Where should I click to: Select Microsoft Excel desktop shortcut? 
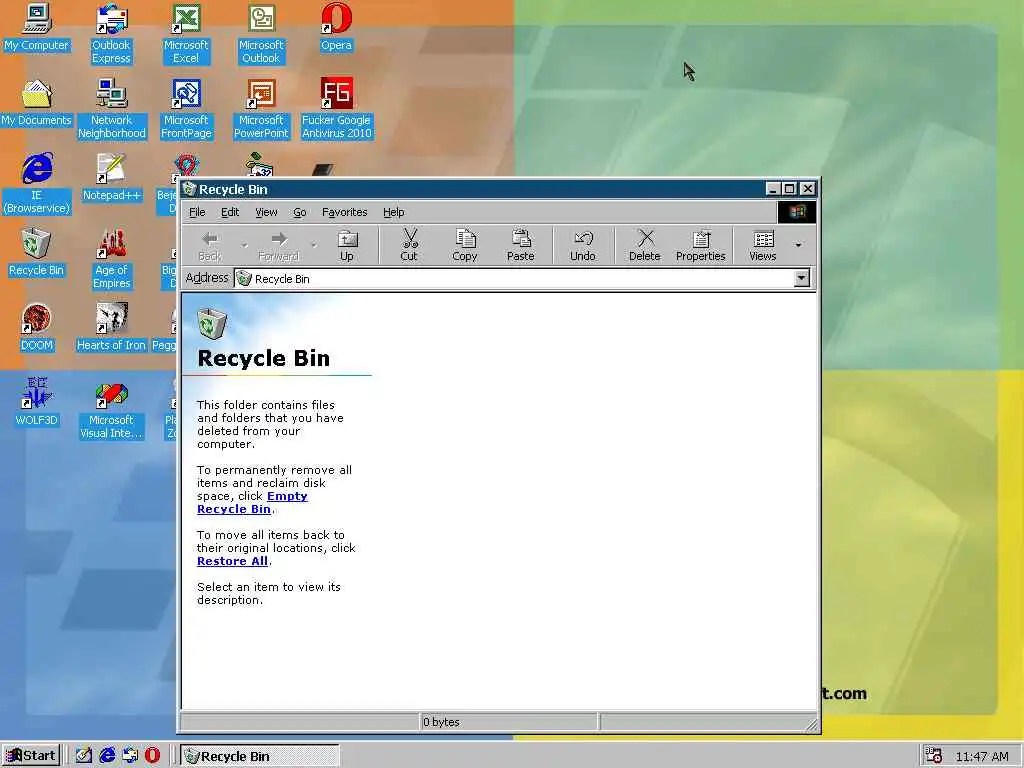pos(186,34)
